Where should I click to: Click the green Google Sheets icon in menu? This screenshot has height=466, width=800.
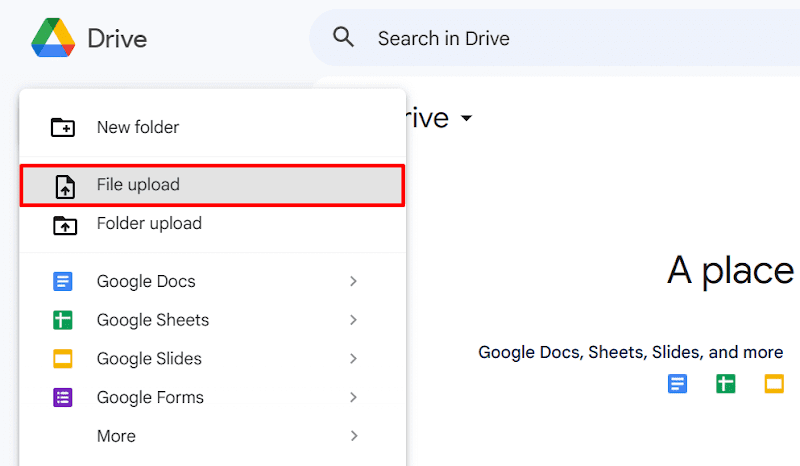[x=63, y=321]
